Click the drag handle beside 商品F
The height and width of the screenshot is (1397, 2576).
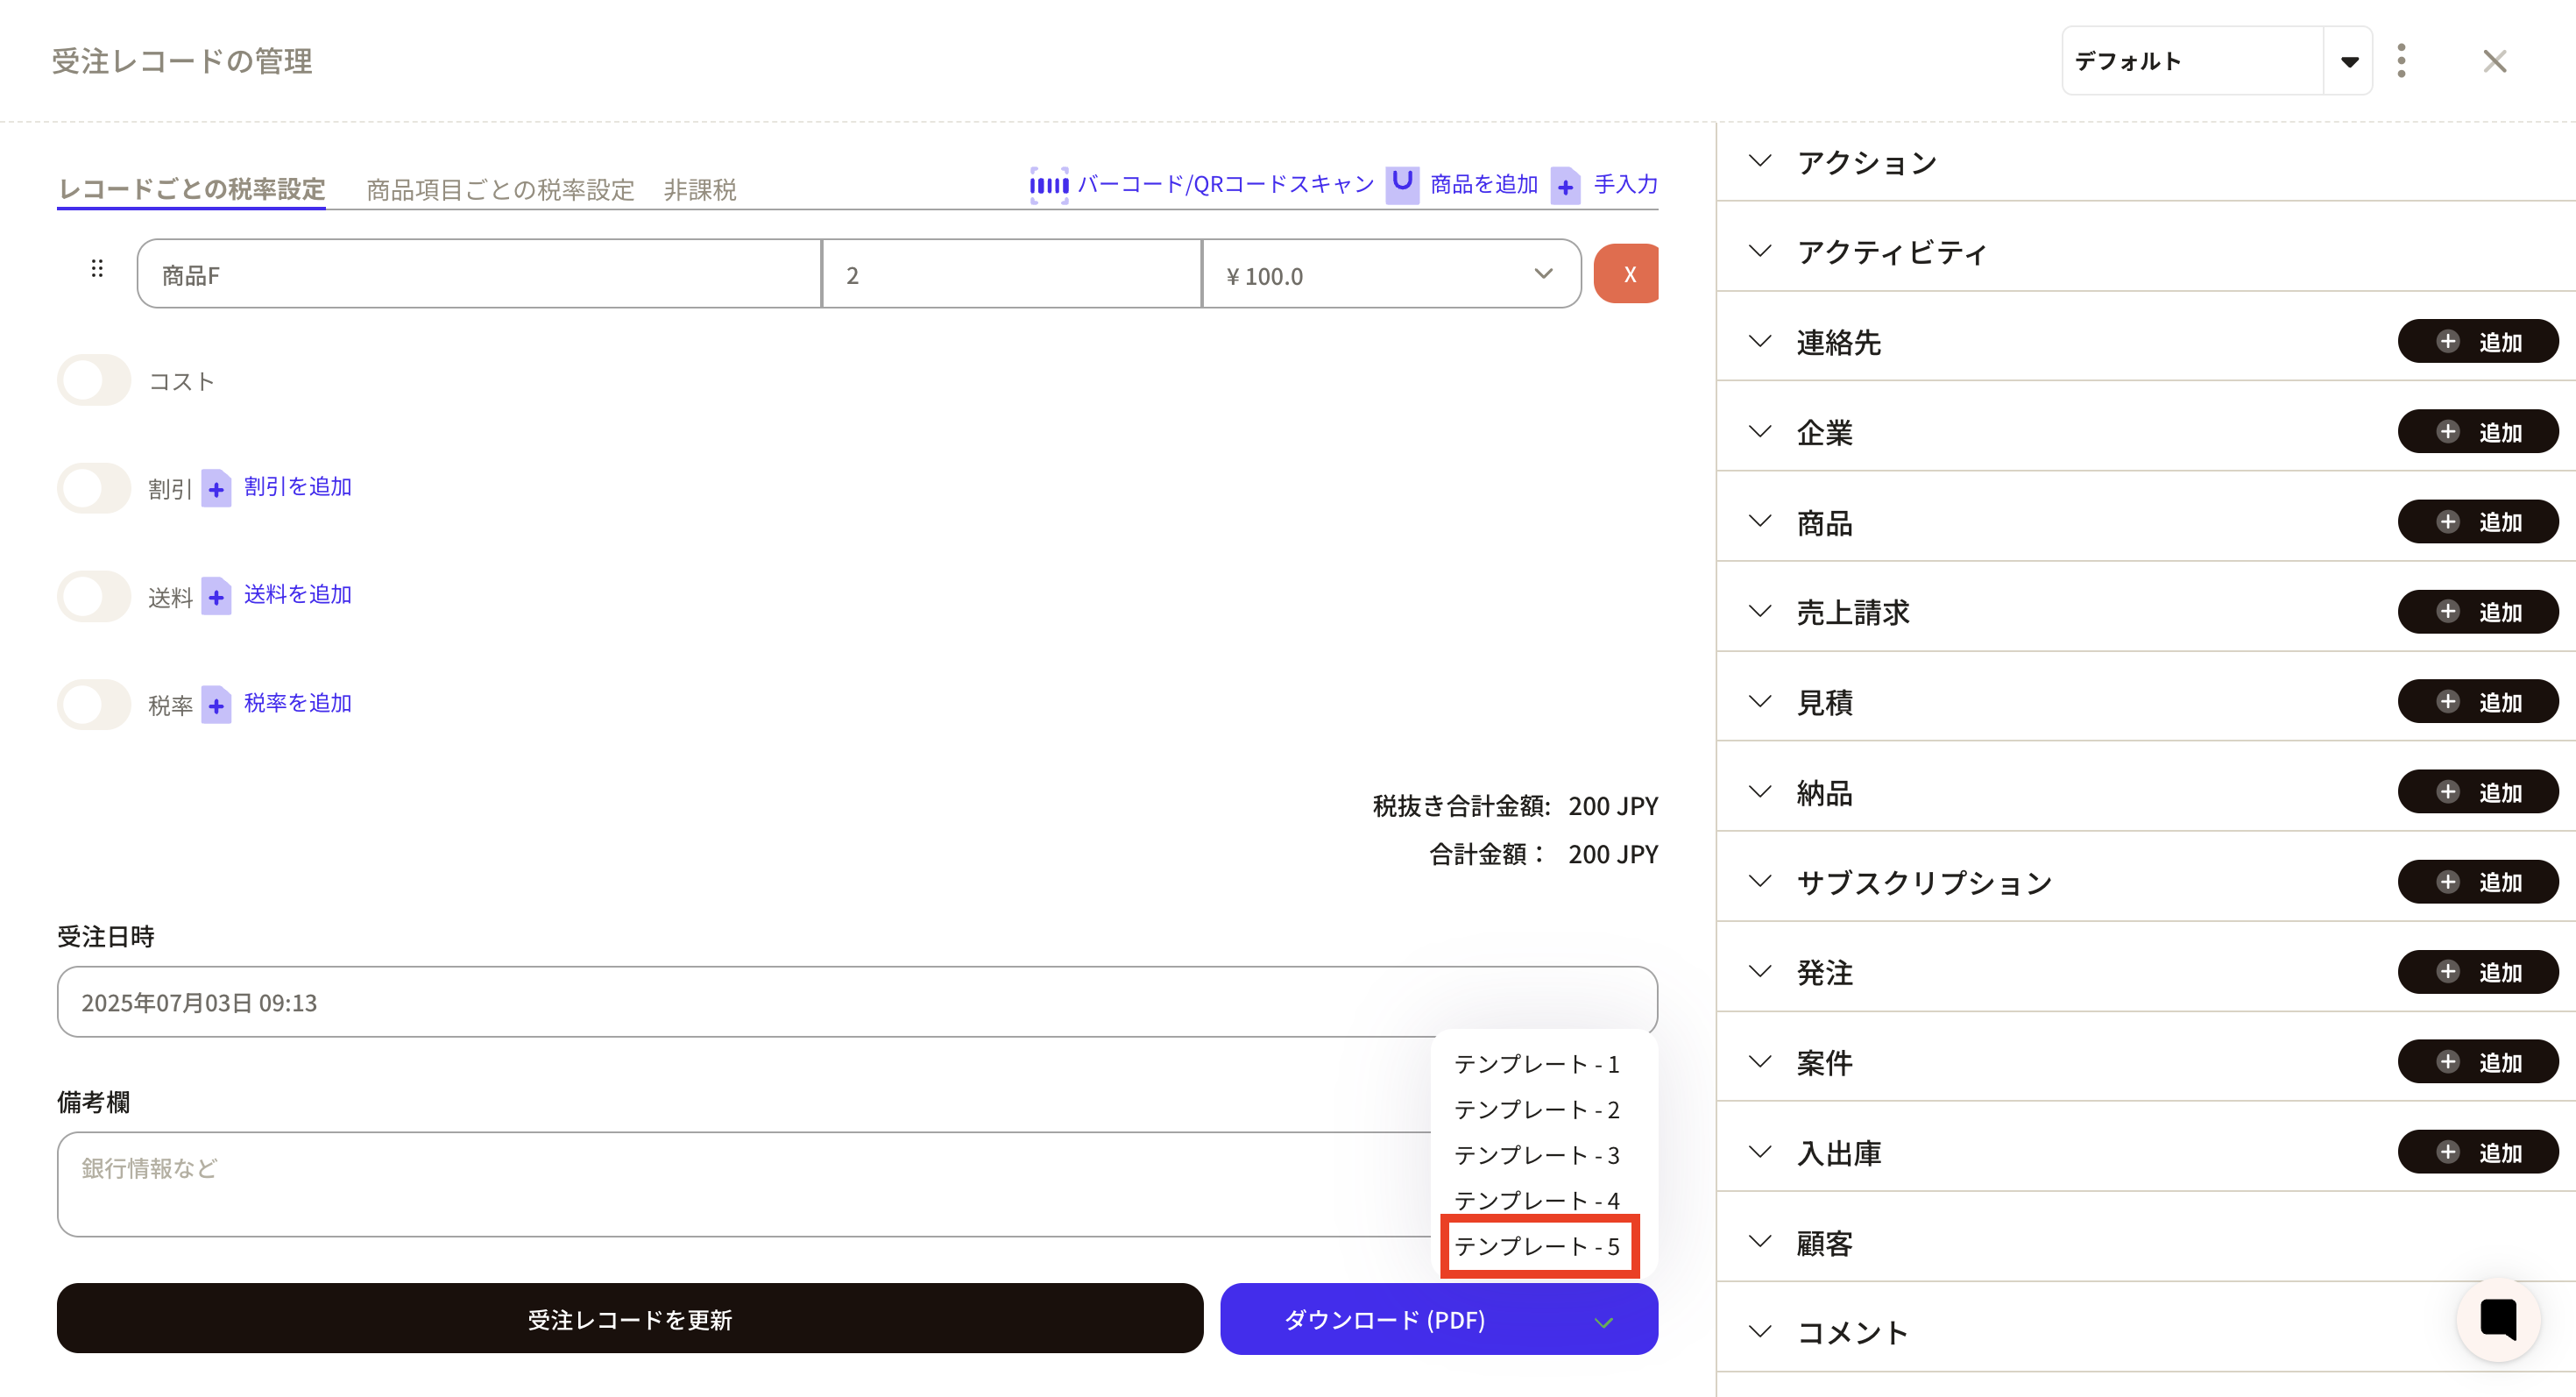pos(97,269)
